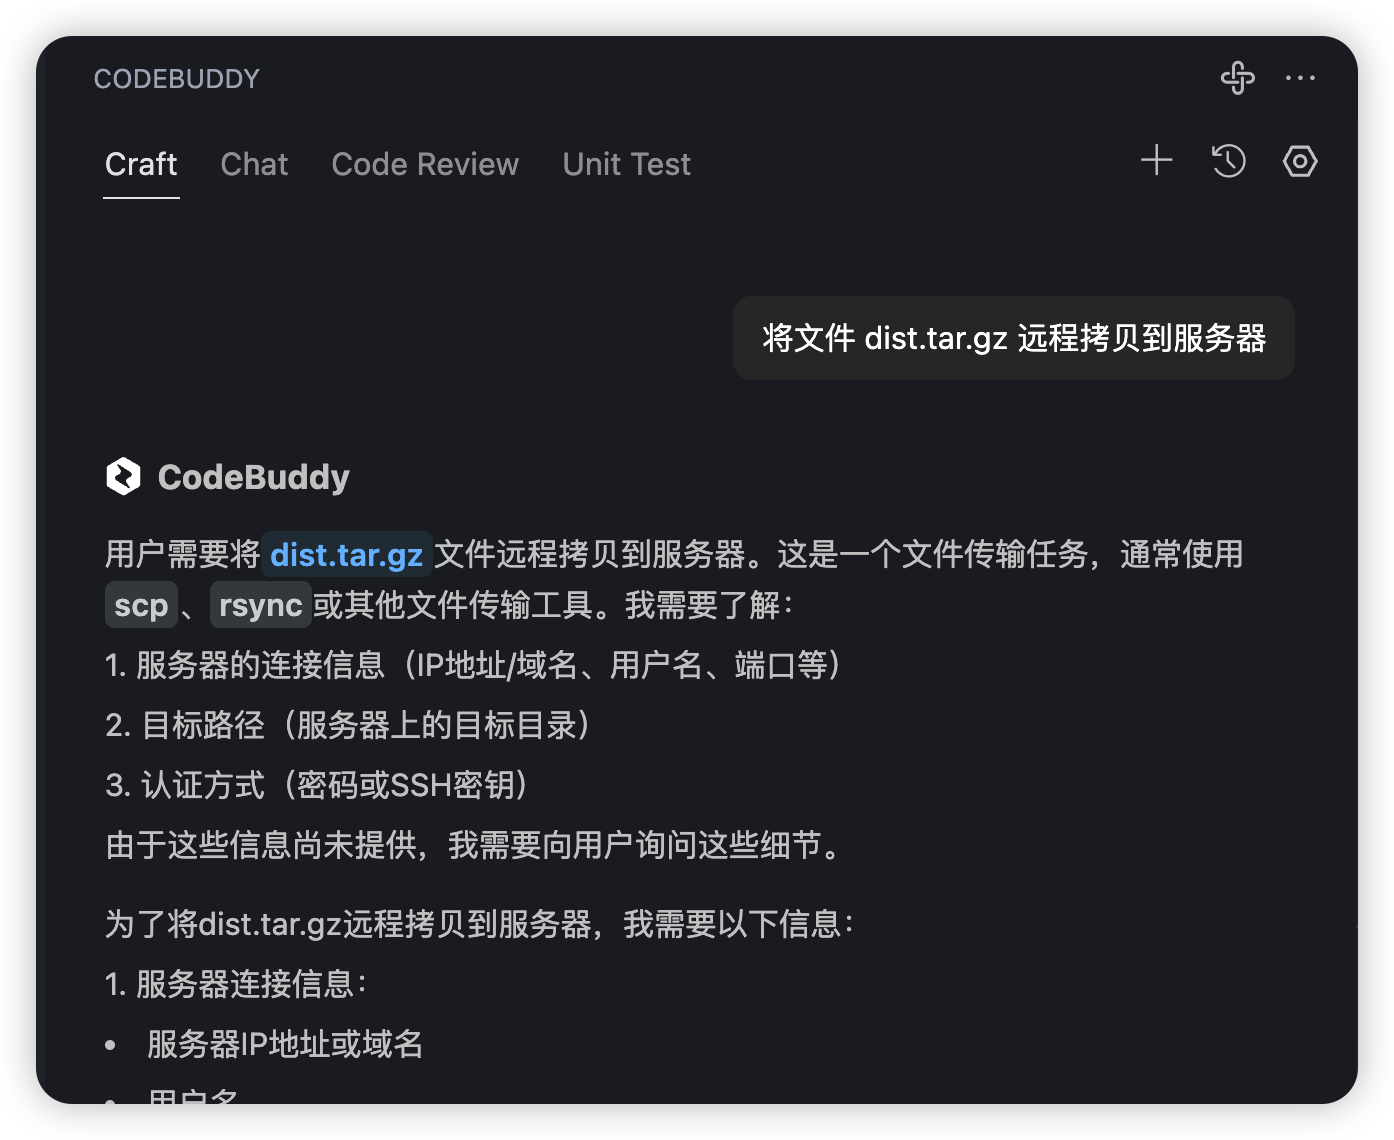Click list item about 目标路径
This screenshot has width=1394, height=1140.
(348, 725)
